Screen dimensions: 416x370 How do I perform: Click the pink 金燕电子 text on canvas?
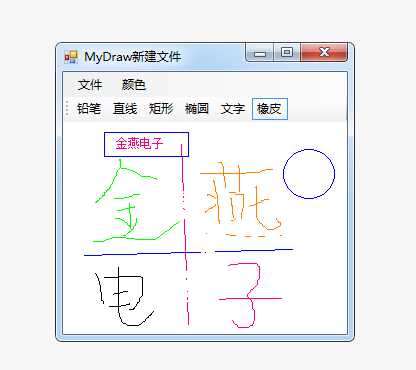[139, 144]
